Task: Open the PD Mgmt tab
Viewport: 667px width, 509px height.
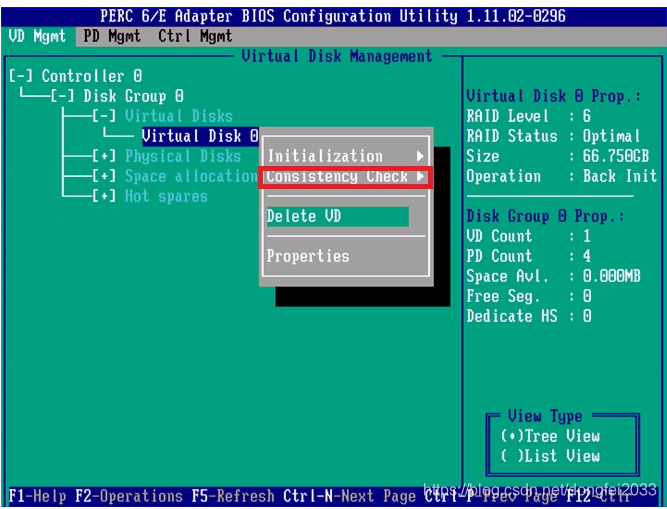Action: tap(112, 36)
